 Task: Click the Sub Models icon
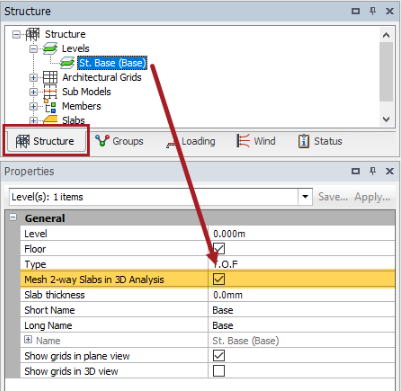[50, 92]
